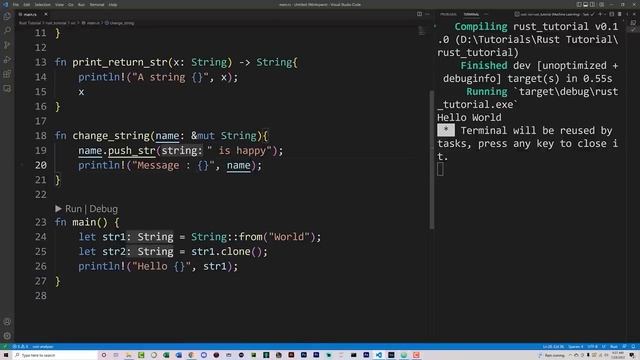The image size is (640, 360).
Task: Click the File Explorer icon in taskbar
Action: pos(129,355)
